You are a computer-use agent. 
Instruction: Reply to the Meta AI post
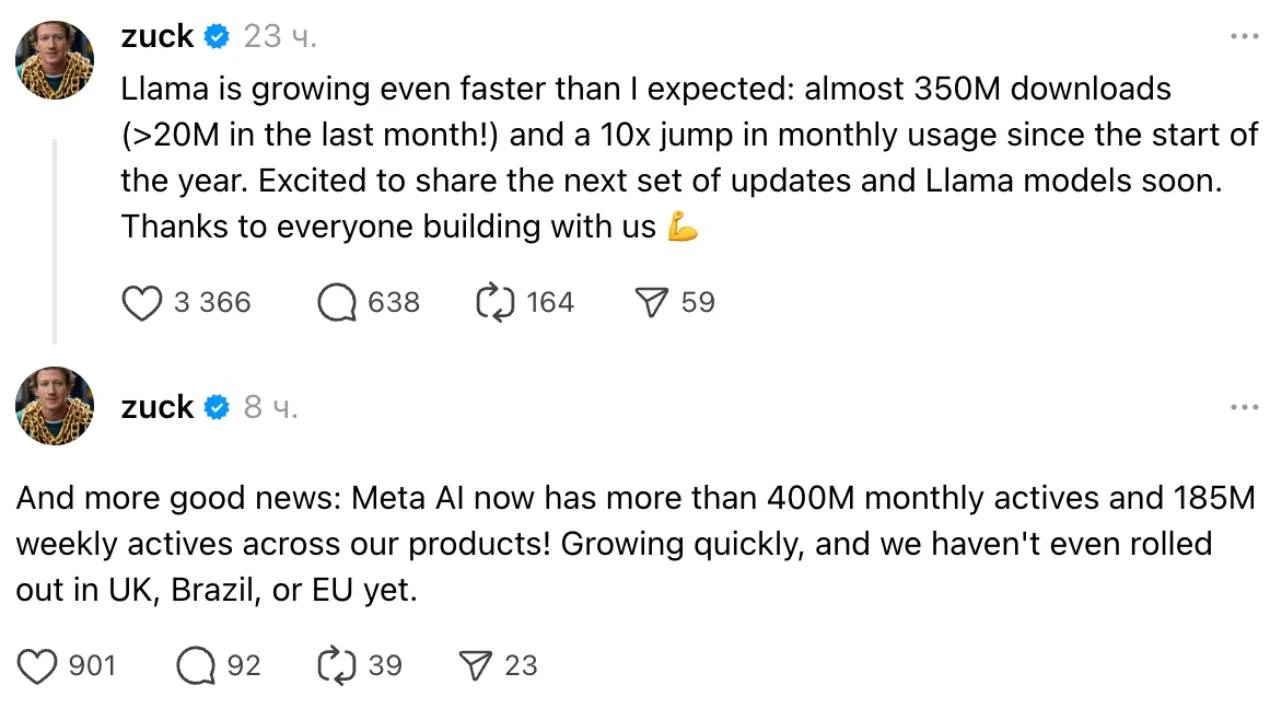(196, 666)
